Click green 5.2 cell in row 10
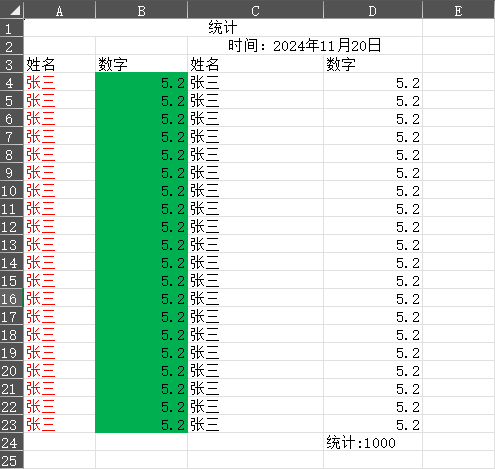Image resolution: width=495 pixels, height=469 pixels. tap(141, 190)
